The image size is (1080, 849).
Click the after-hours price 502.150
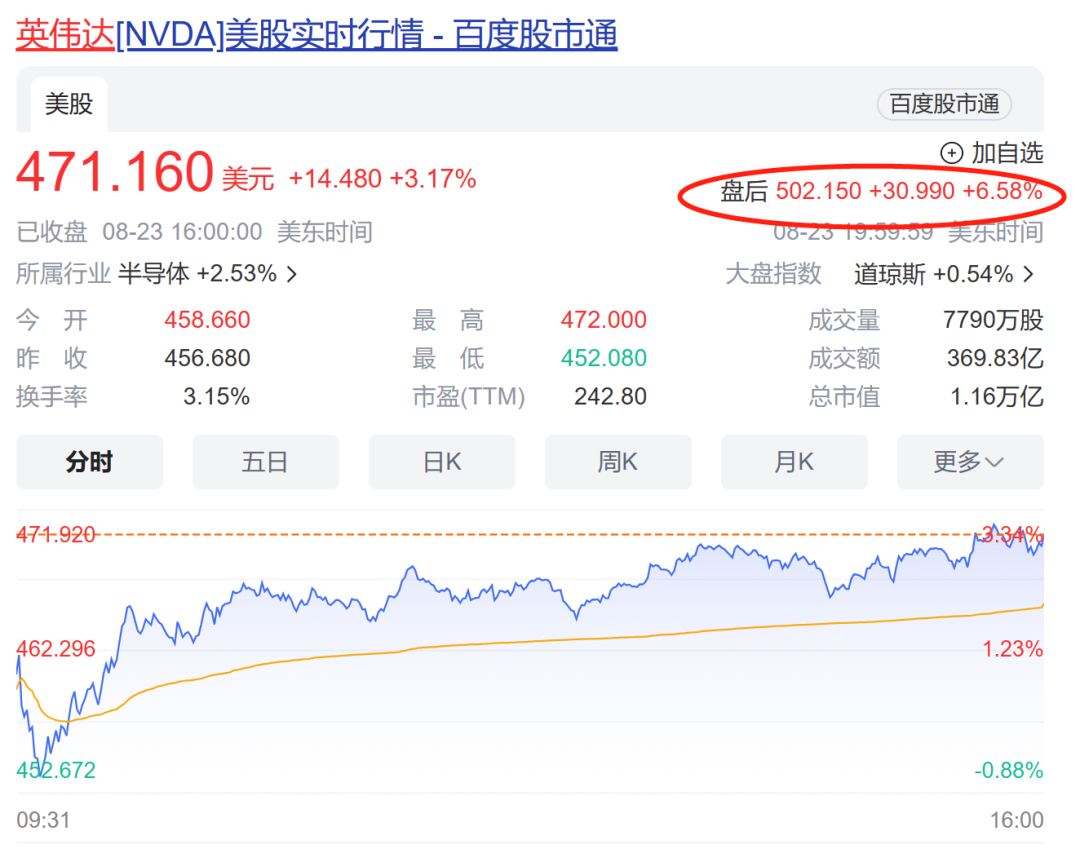[818, 191]
